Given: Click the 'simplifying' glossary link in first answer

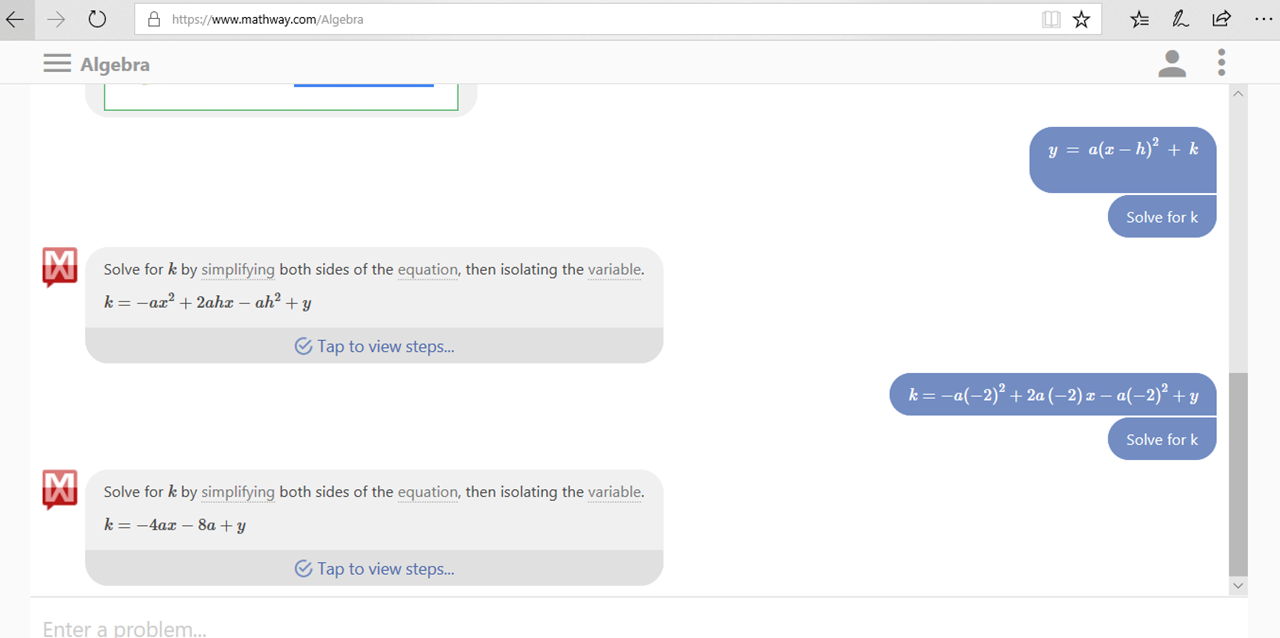Looking at the screenshot, I should tap(238, 269).
